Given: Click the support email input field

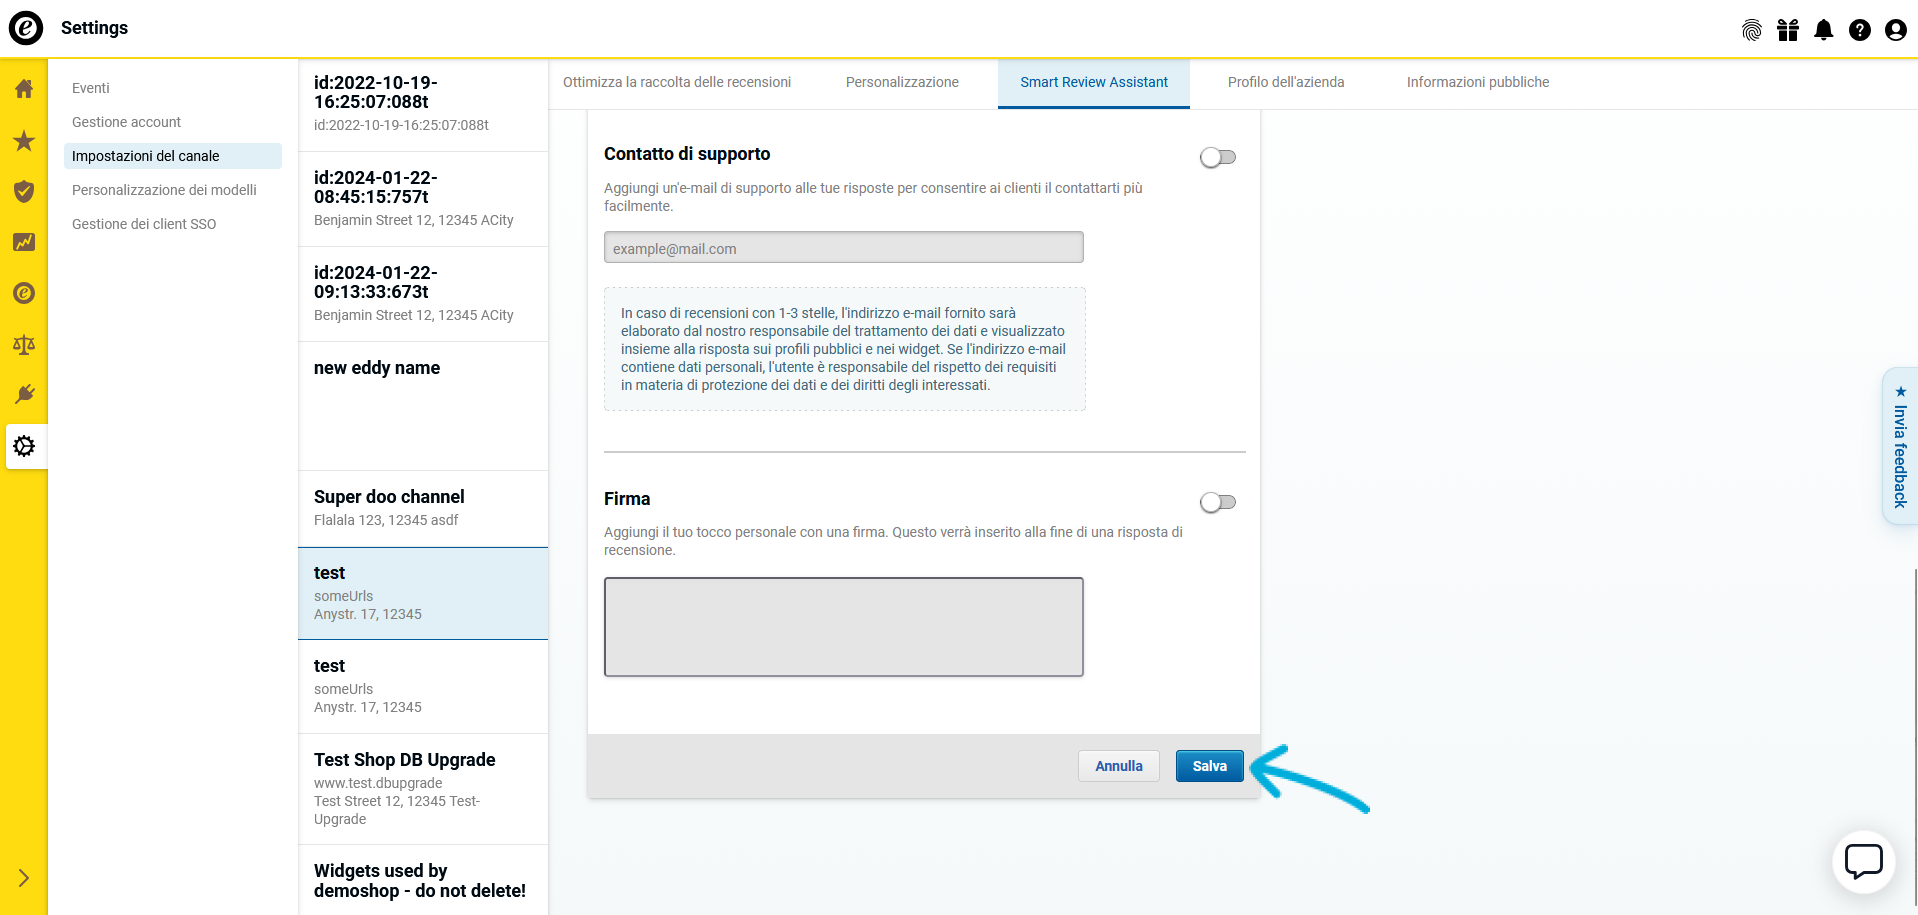Looking at the screenshot, I should pos(843,248).
